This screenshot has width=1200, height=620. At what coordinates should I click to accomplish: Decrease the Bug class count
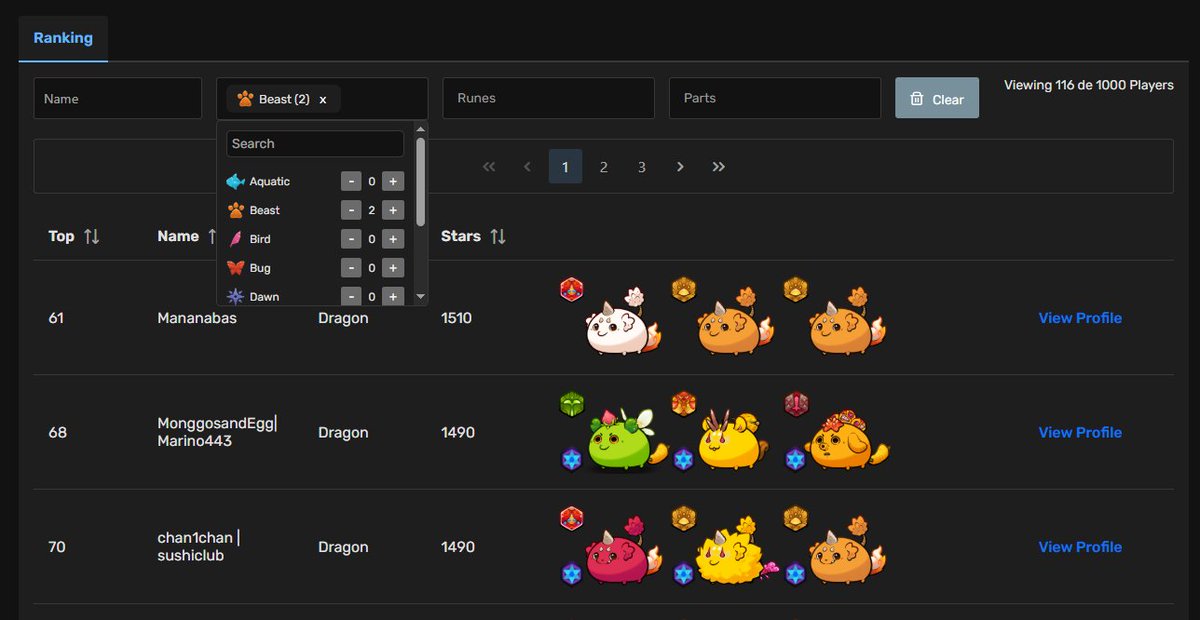pyautogui.click(x=351, y=268)
